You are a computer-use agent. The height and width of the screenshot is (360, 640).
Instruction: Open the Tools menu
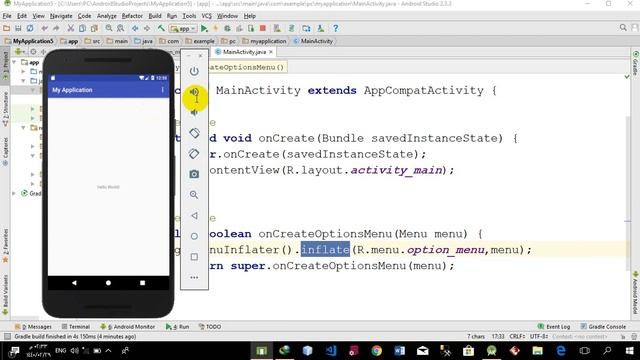tap(189, 16)
